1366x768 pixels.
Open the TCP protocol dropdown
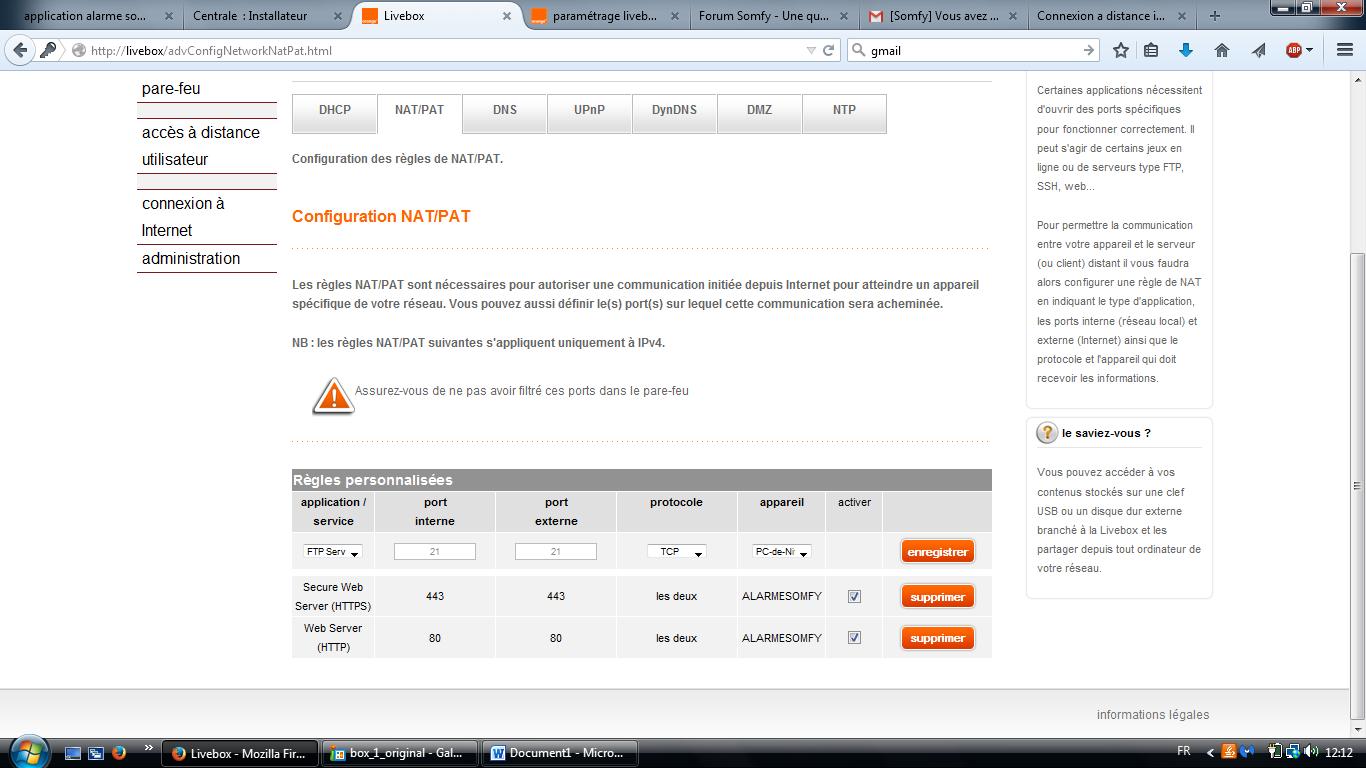(677, 552)
